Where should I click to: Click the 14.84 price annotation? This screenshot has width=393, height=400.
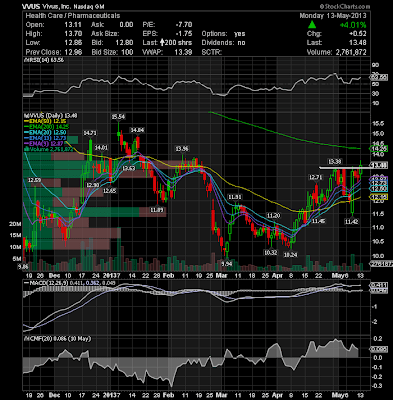(x=137, y=130)
